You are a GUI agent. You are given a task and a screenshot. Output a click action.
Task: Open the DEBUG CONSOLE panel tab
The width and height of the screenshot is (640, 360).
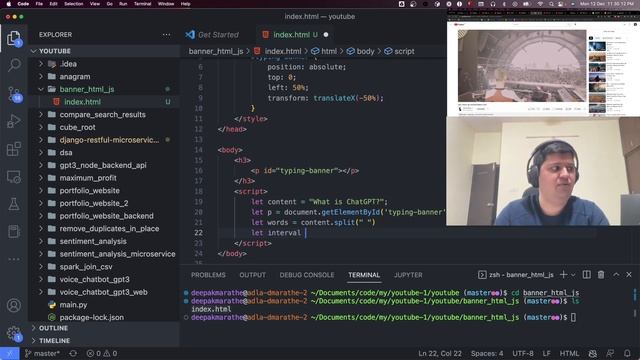307,275
